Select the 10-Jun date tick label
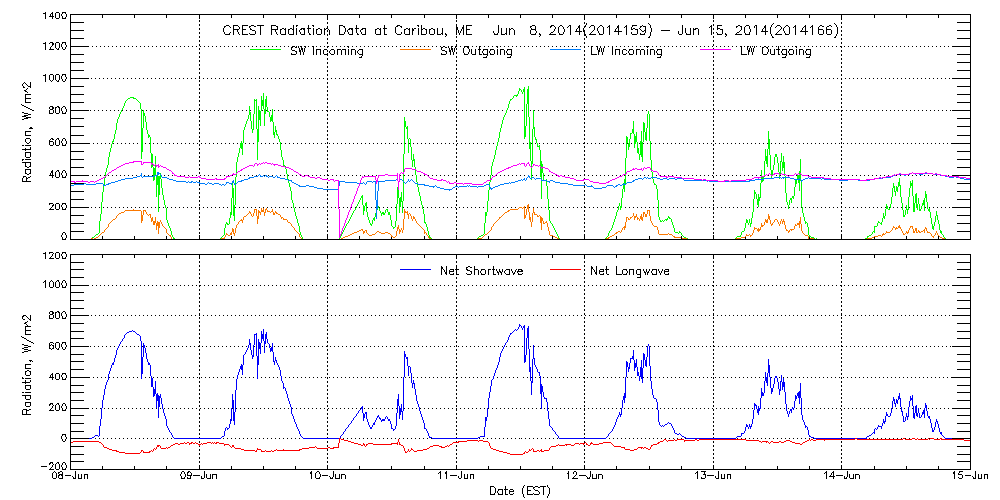Viewport: 1000px width, 500px height. [328, 477]
